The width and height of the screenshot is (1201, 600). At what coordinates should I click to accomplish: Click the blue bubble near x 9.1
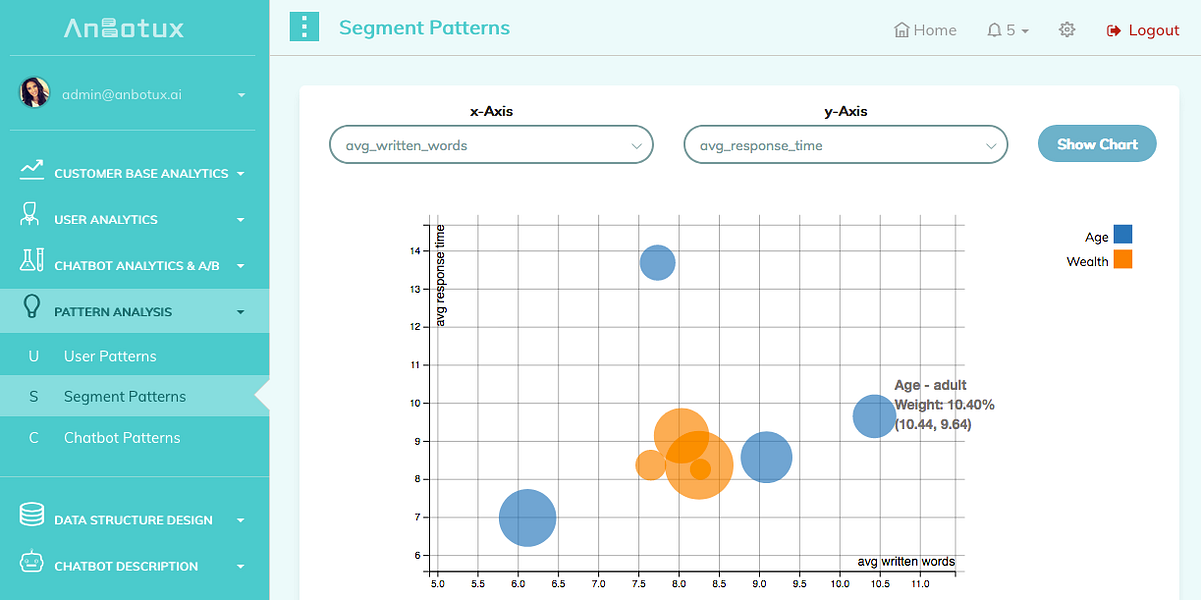(766, 457)
